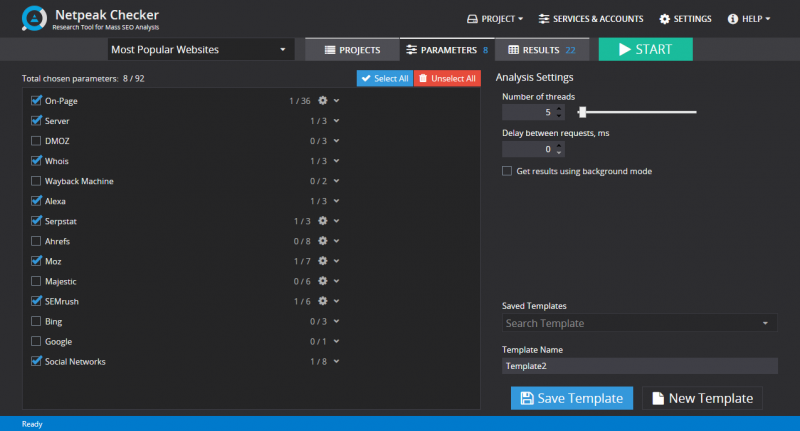Screen dimensions: 800x431
Task: Expand the SEMrush parameter group chevron
Action: (x=337, y=301)
